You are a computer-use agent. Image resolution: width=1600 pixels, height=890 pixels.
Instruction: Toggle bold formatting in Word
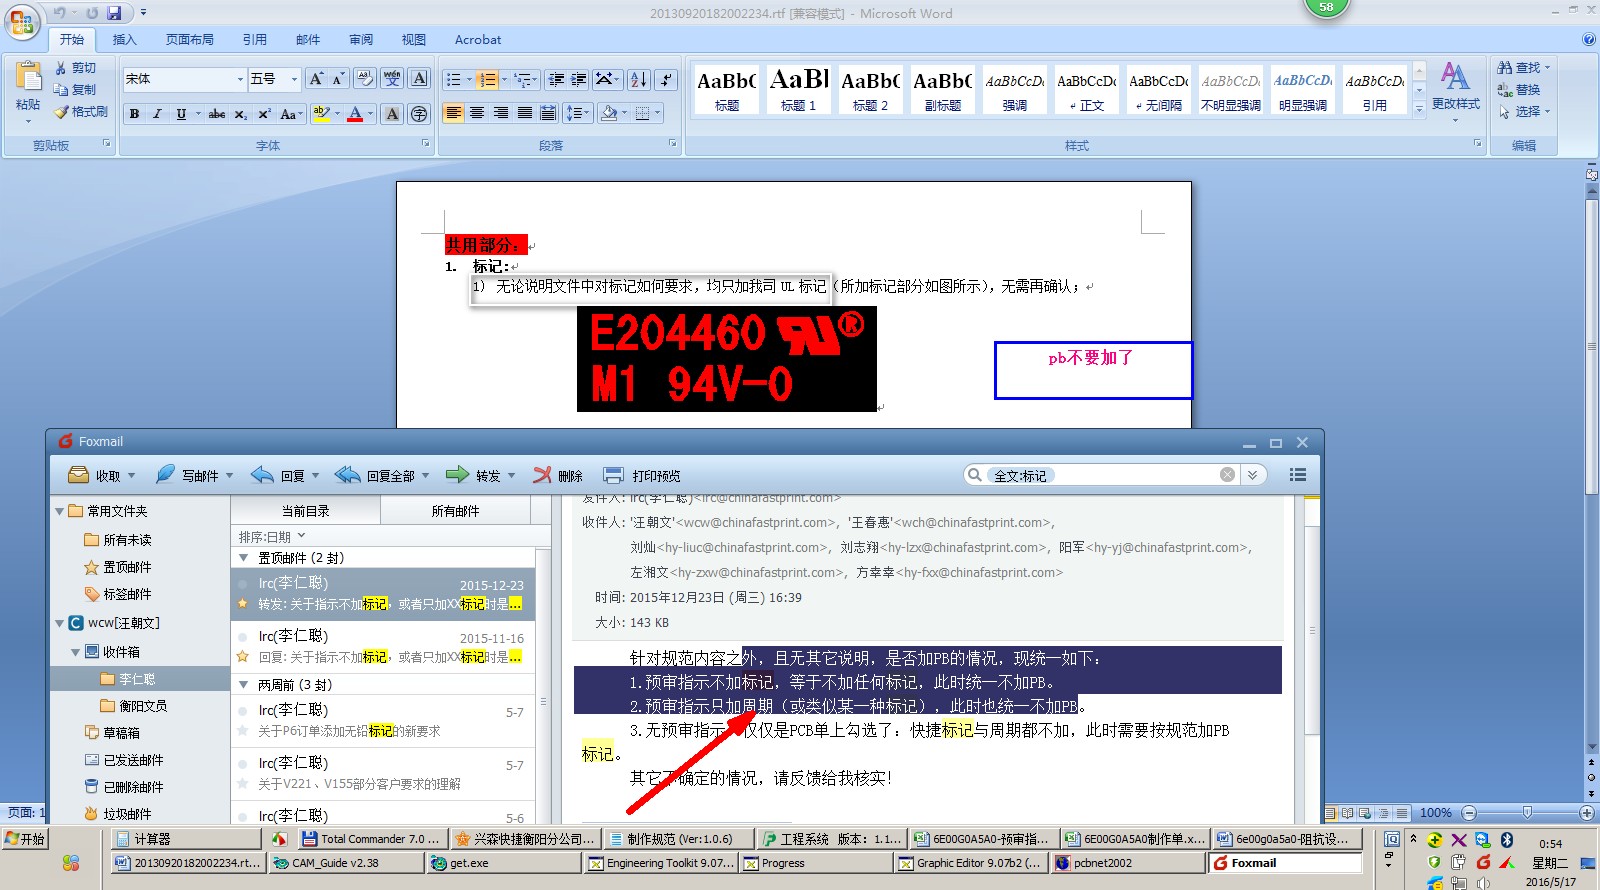pyautogui.click(x=134, y=114)
